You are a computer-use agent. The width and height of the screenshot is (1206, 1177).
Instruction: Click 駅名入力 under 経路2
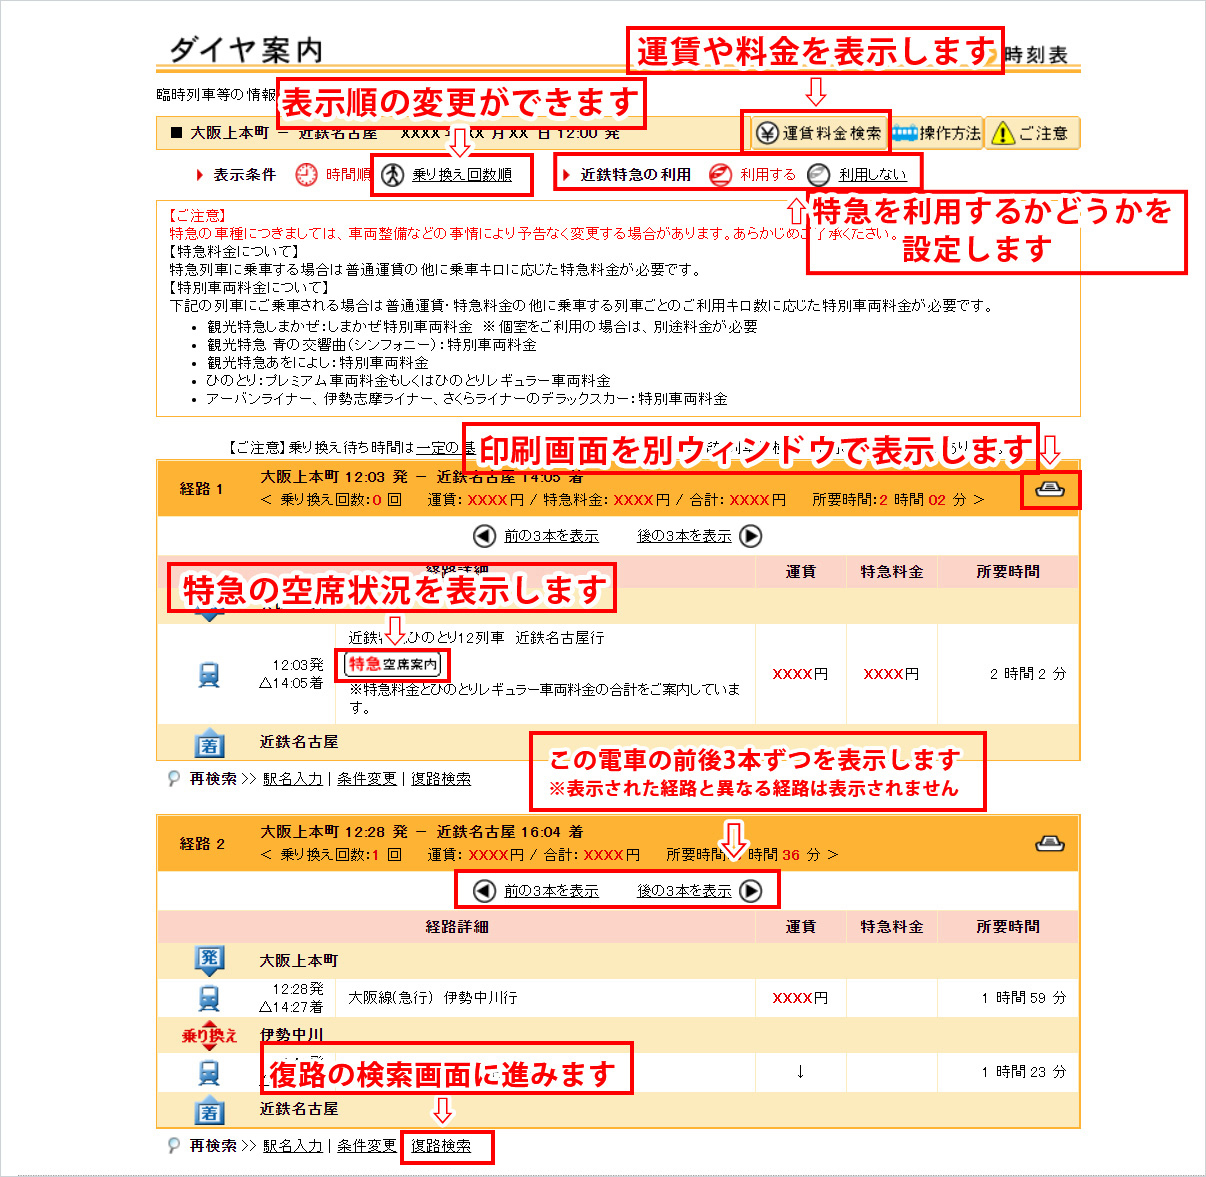click(x=293, y=1146)
